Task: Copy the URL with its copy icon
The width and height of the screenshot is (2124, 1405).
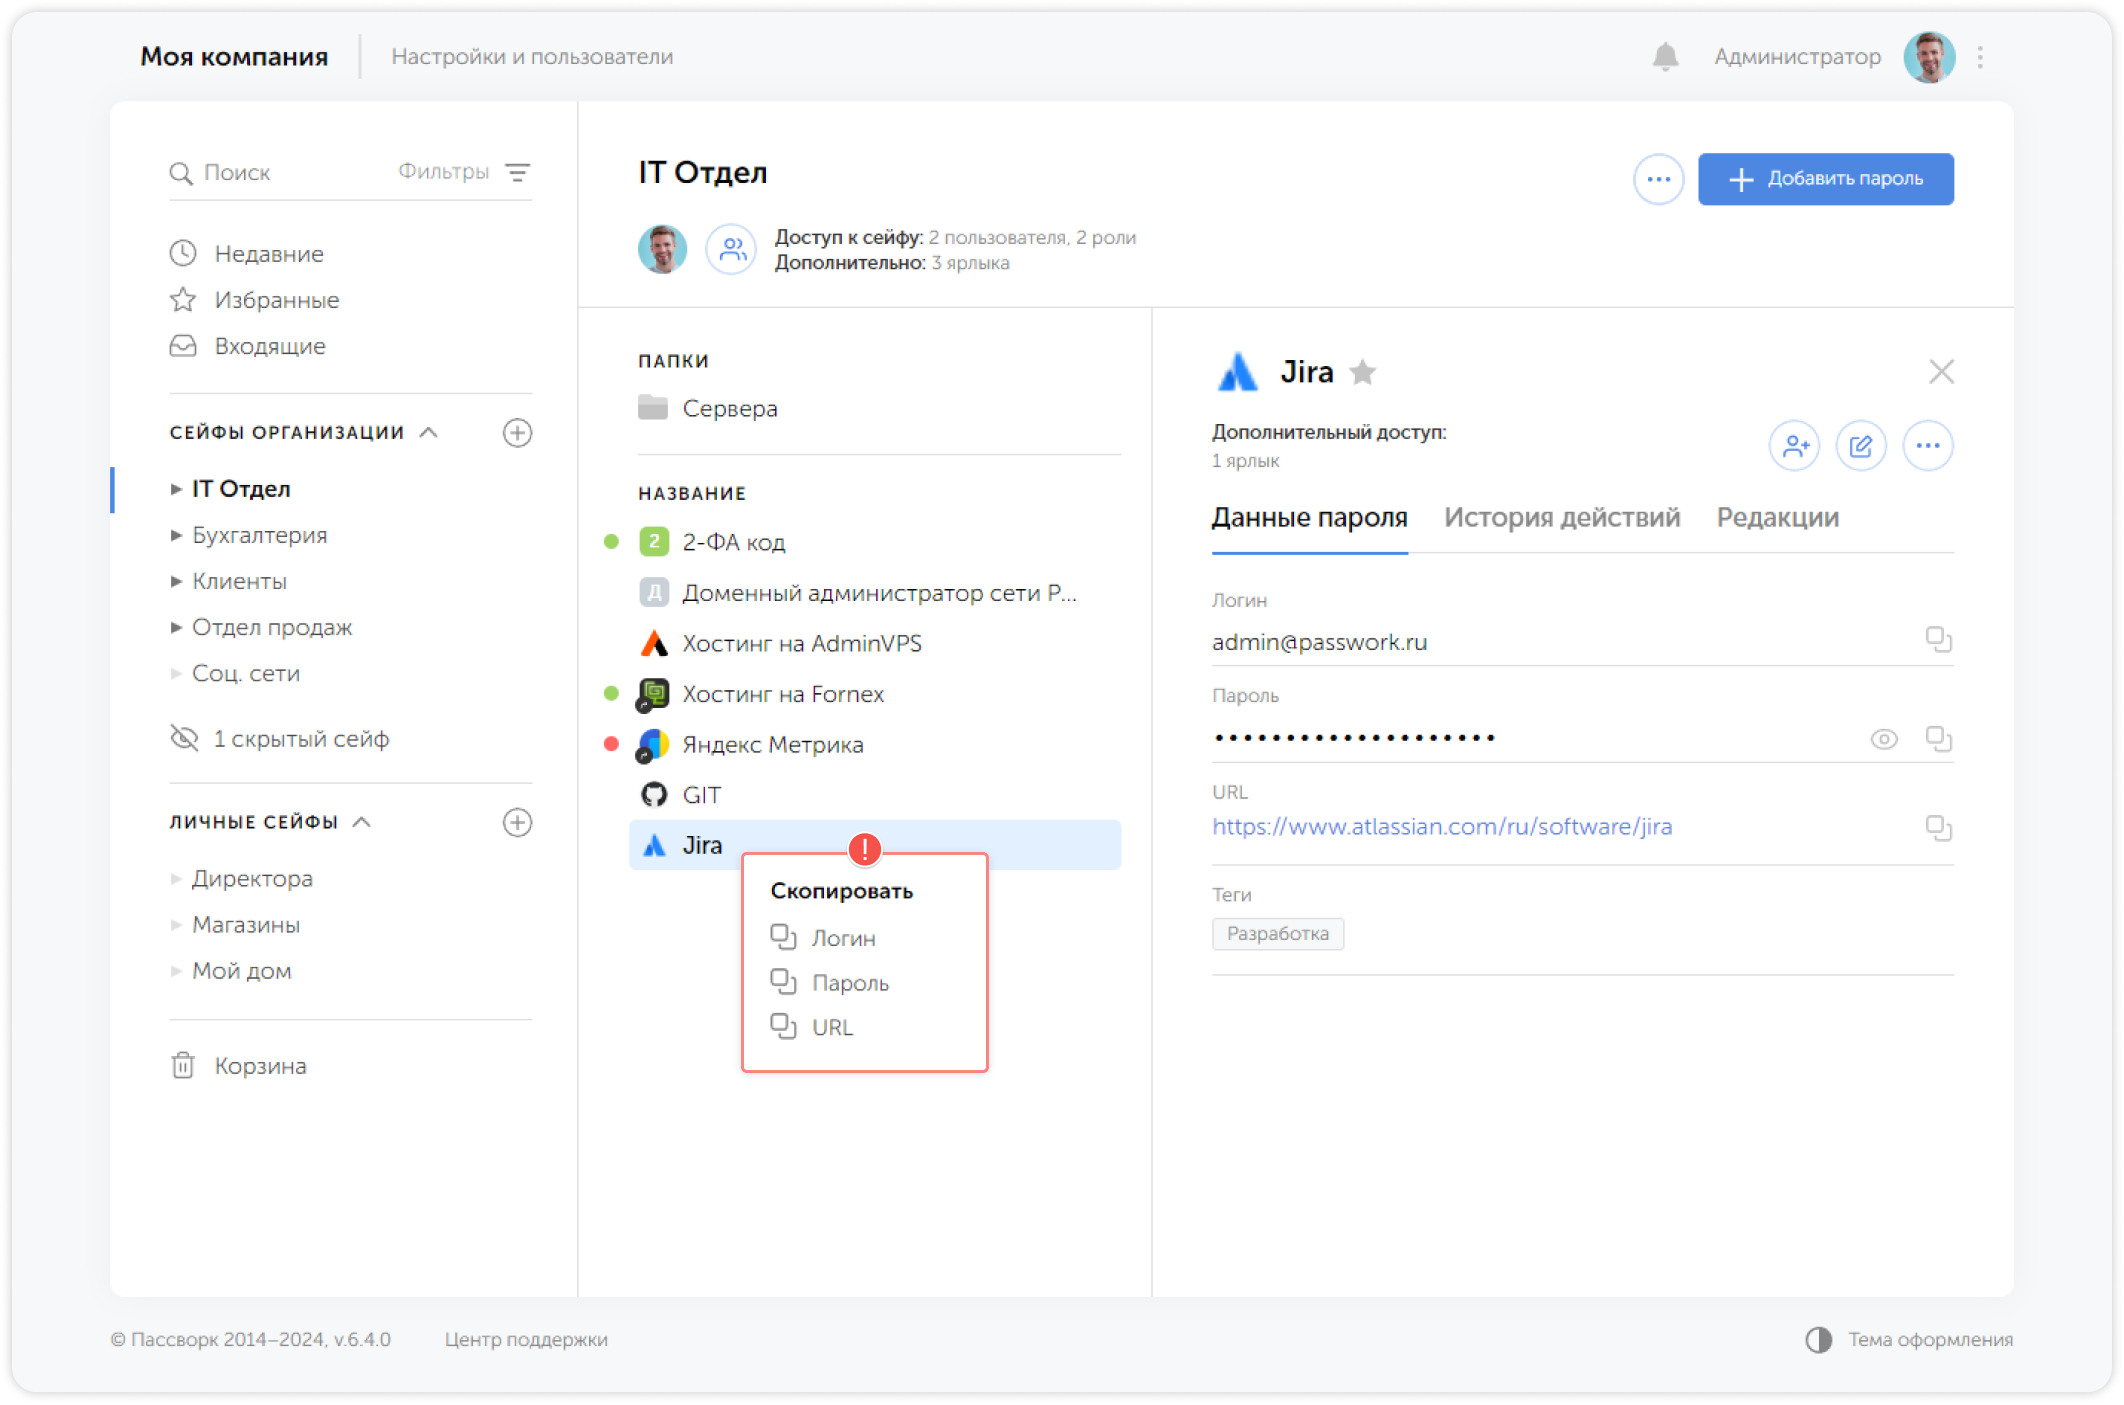Action: (1938, 828)
